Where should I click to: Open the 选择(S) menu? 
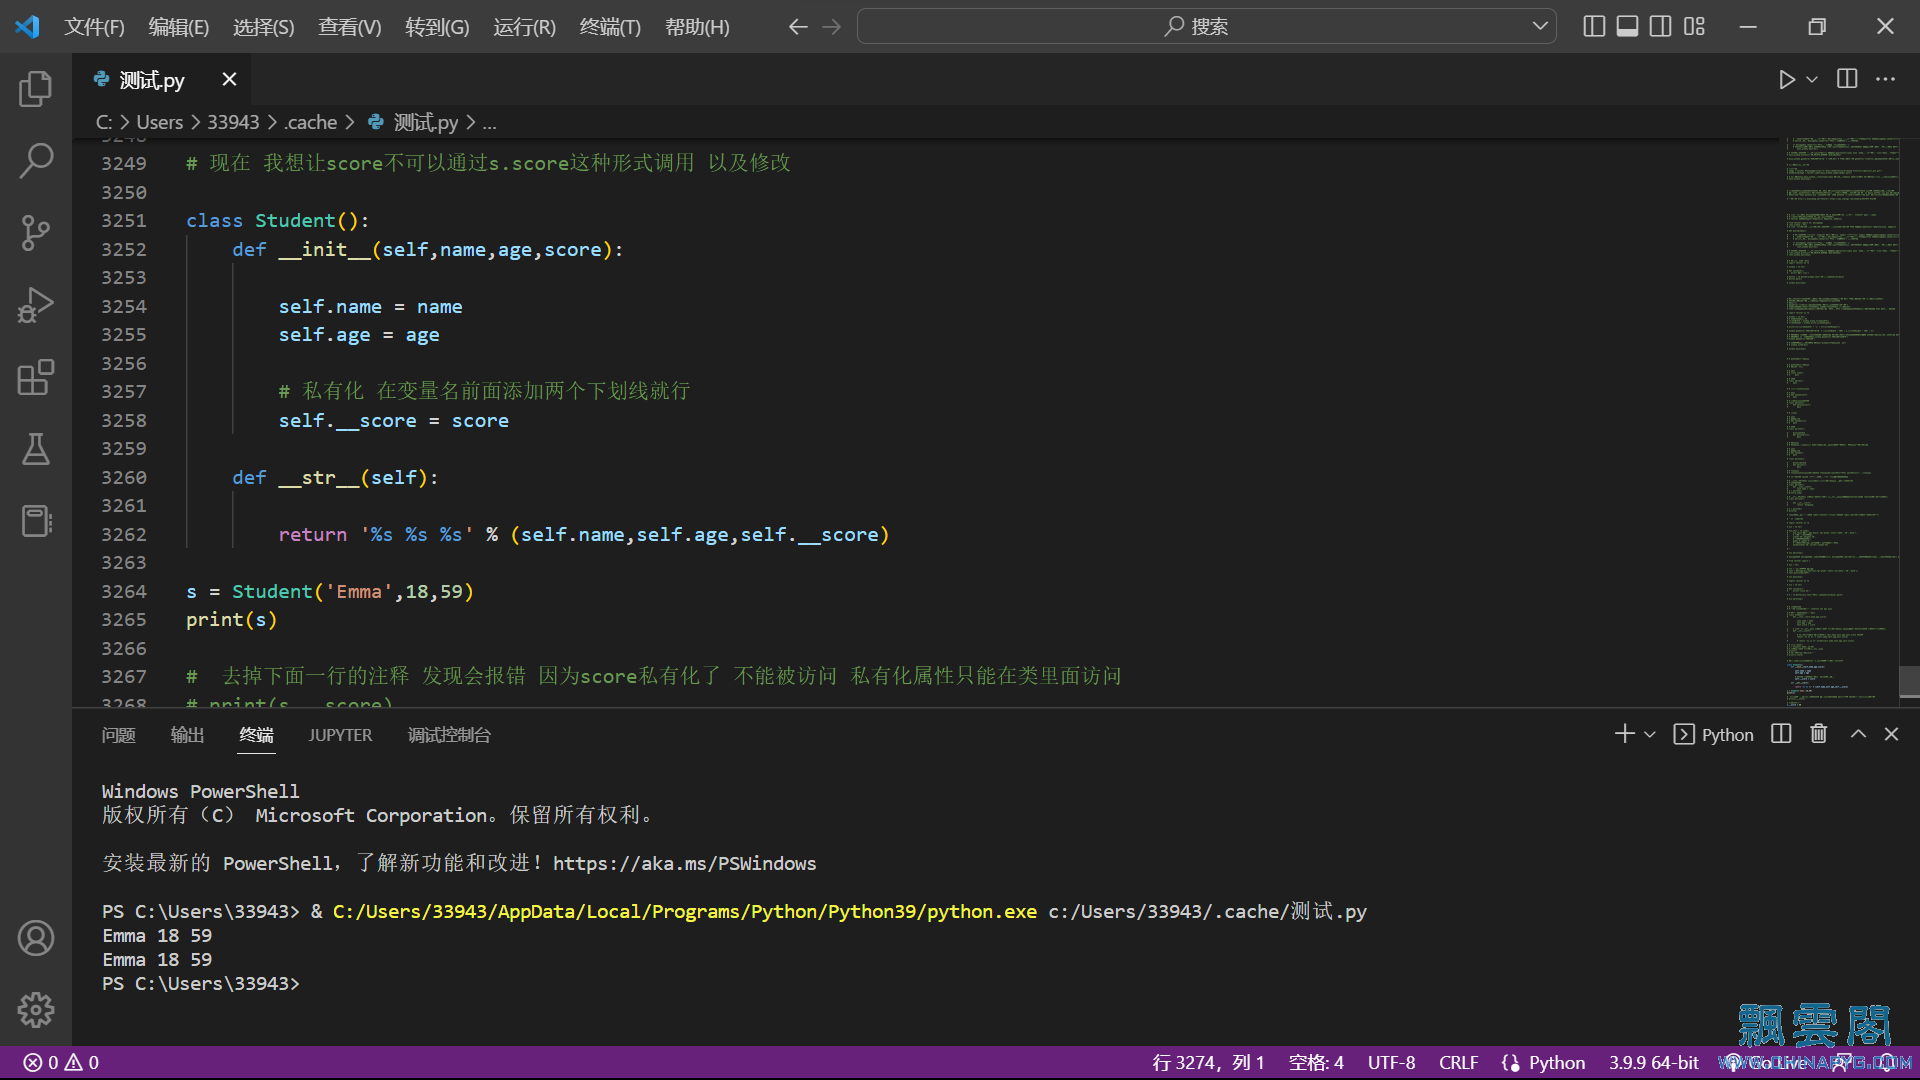coord(264,27)
